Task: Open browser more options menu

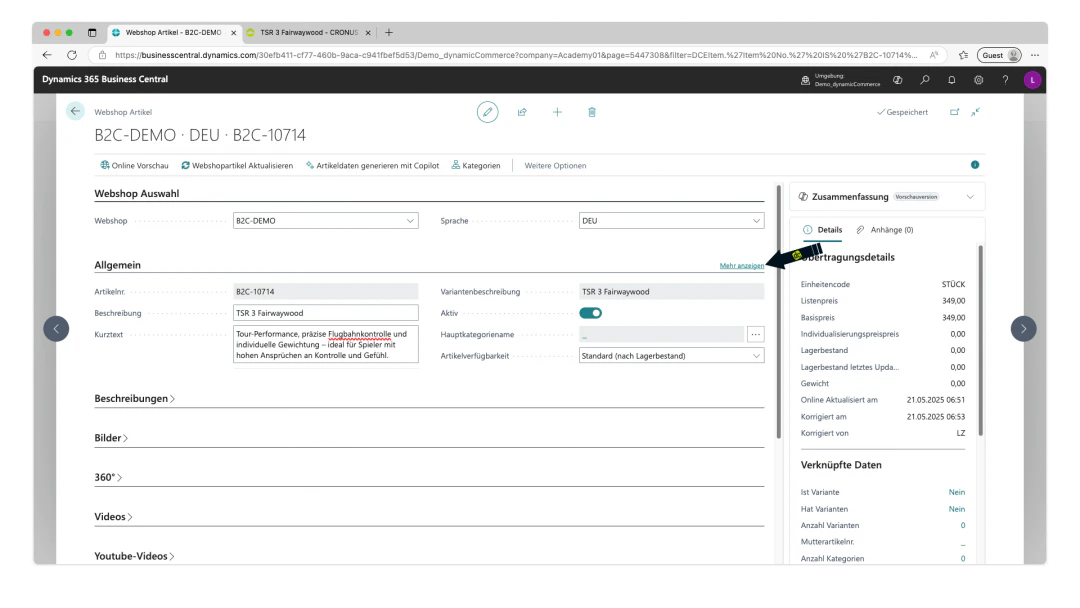Action: [x=1035, y=55]
